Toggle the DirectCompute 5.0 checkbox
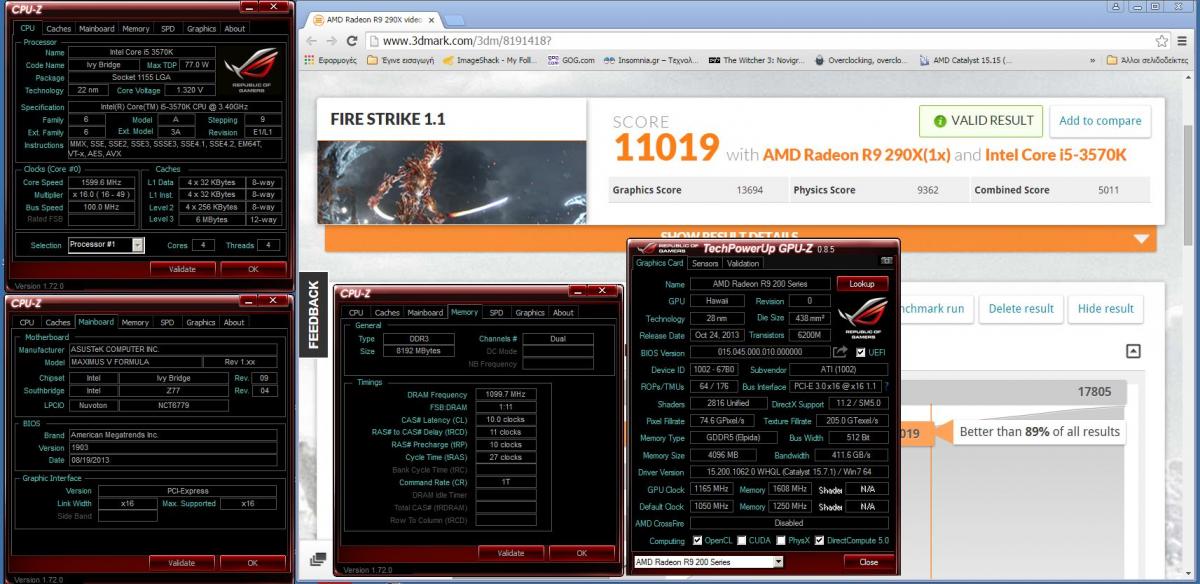Viewport: 1200px width, 584px height. click(819, 541)
